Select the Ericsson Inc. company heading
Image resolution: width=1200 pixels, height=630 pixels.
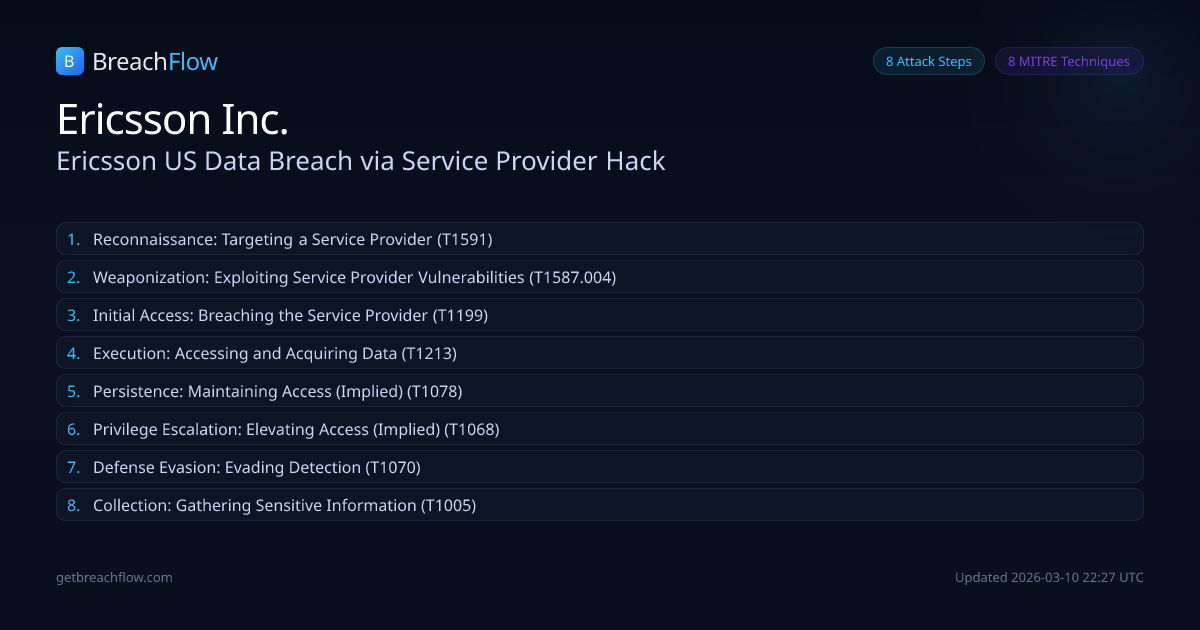coord(173,120)
